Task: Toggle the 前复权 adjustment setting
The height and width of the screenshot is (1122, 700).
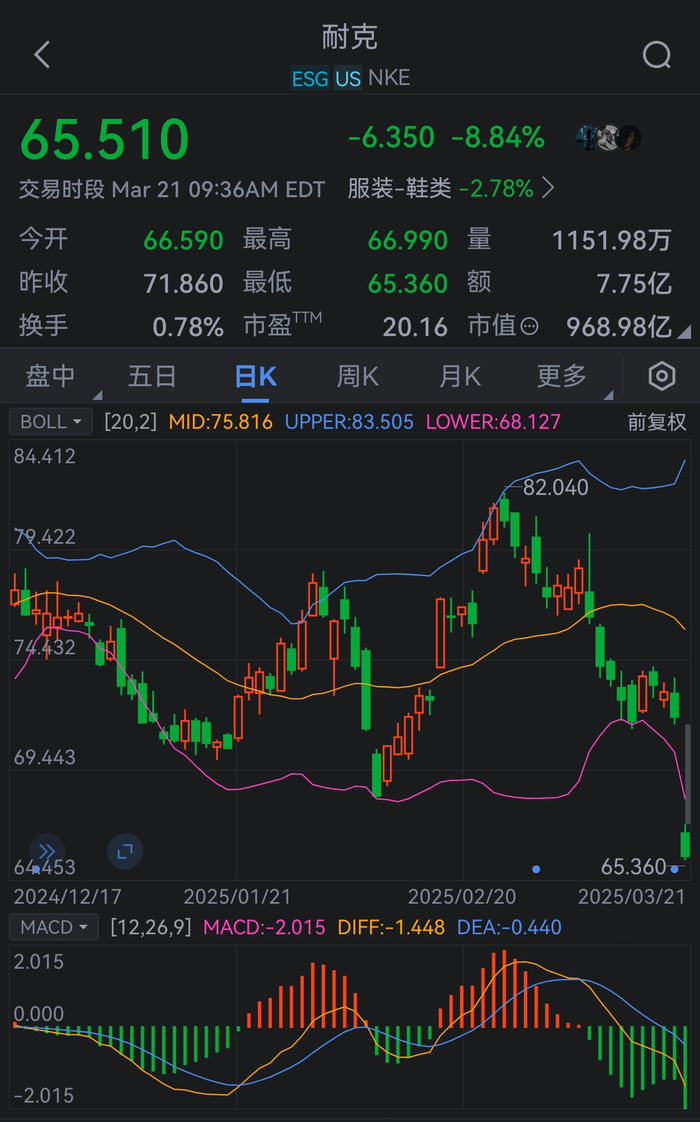Action: [x=657, y=422]
